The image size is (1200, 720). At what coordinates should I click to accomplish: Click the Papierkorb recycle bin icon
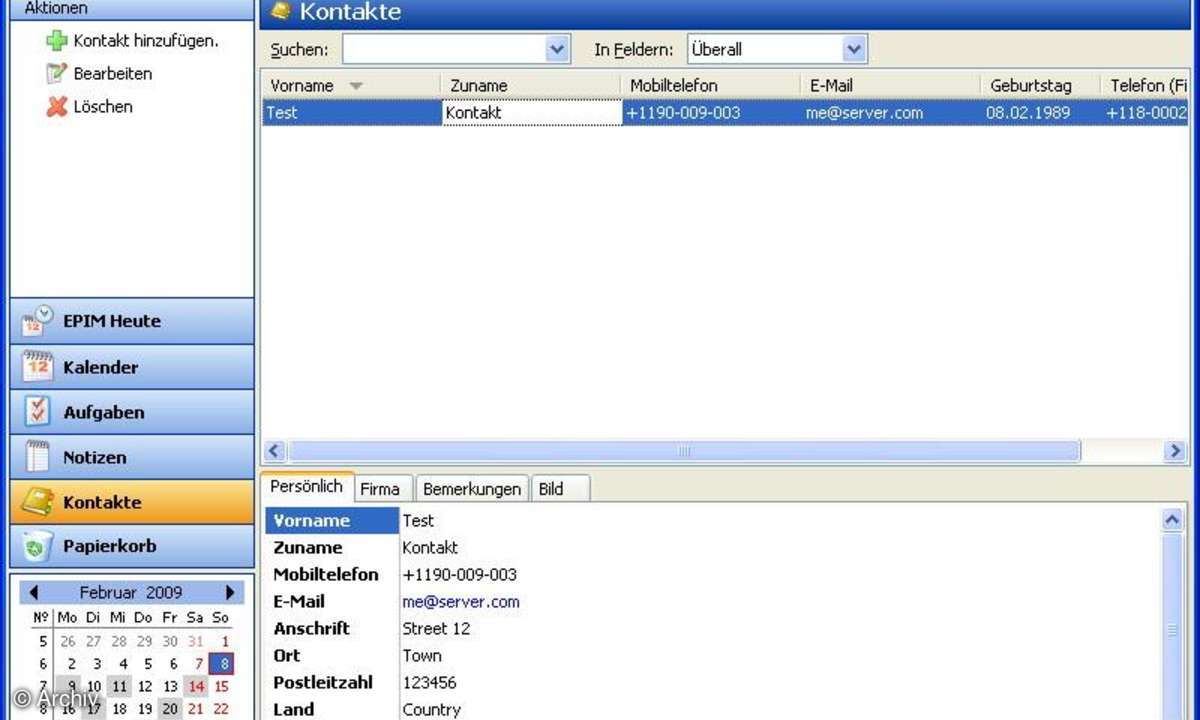pos(37,546)
